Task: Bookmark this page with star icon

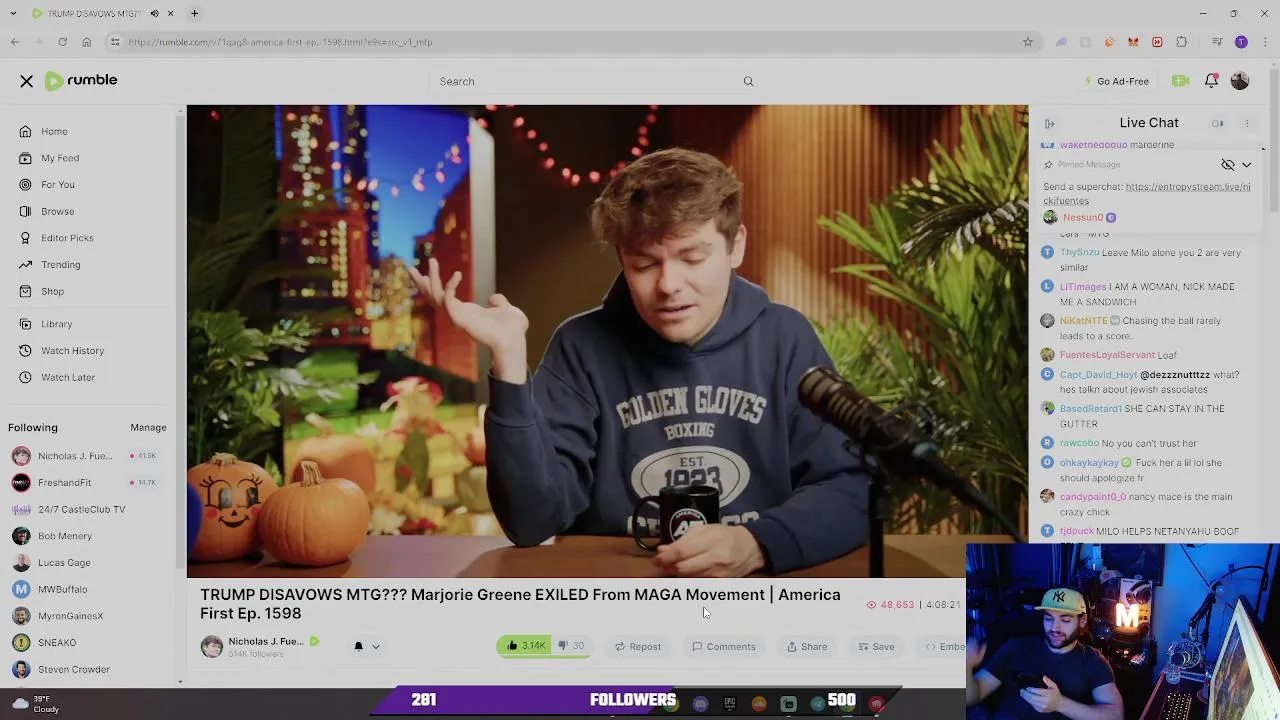Action: pyautogui.click(x=1027, y=42)
